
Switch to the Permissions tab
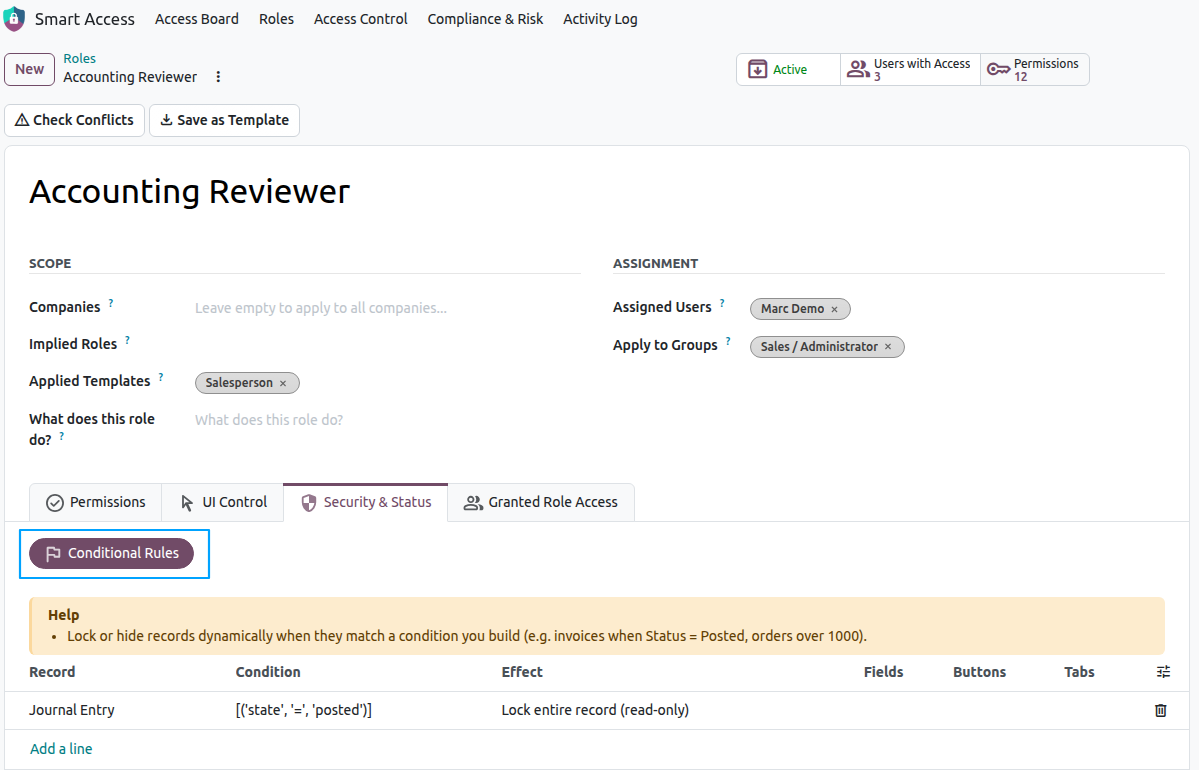(x=96, y=502)
